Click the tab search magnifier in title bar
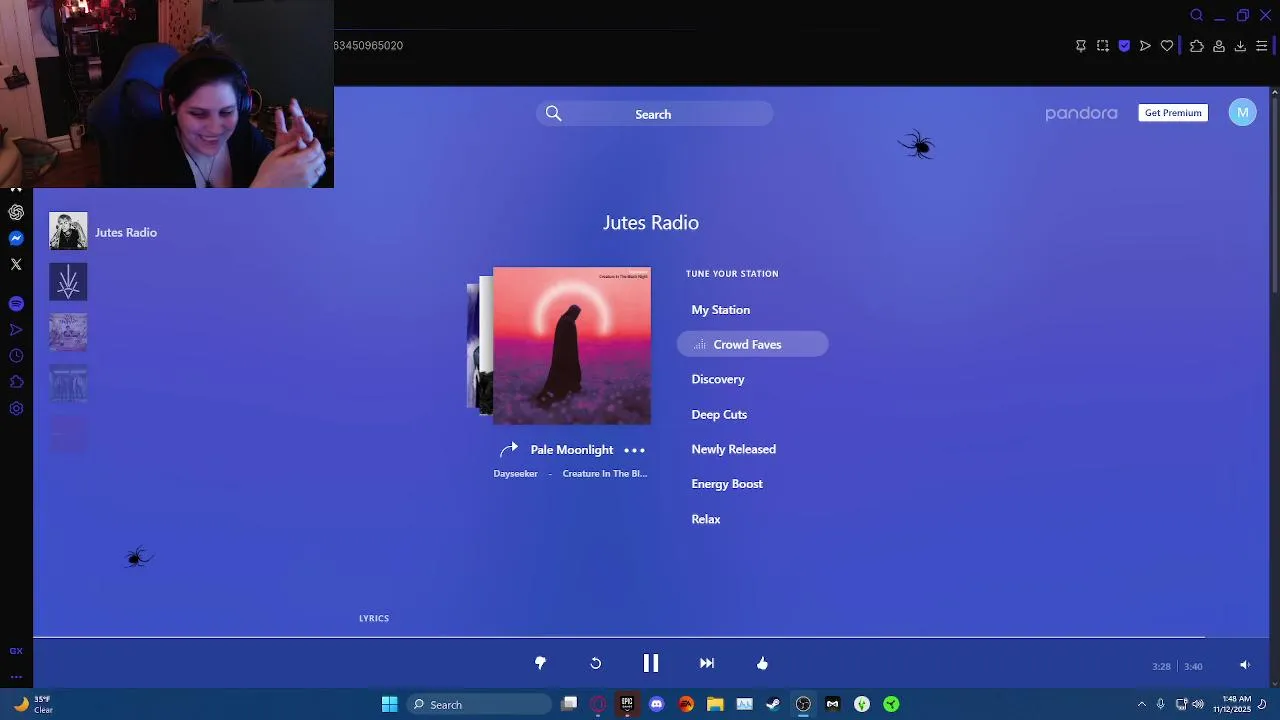 pyautogui.click(x=1197, y=15)
